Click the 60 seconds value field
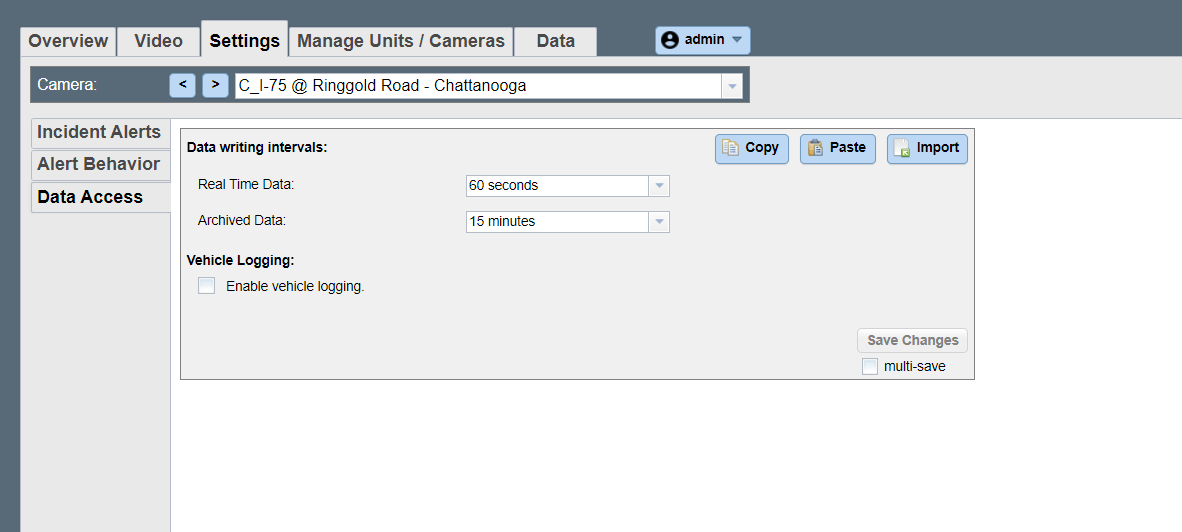This screenshot has height=532, width=1182. [x=558, y=185]
